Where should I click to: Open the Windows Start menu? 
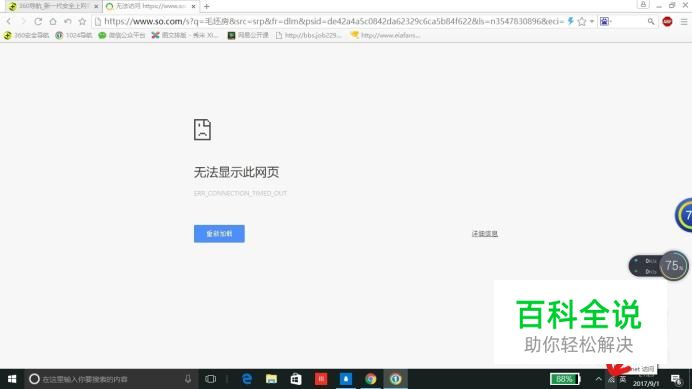[12, 379]
